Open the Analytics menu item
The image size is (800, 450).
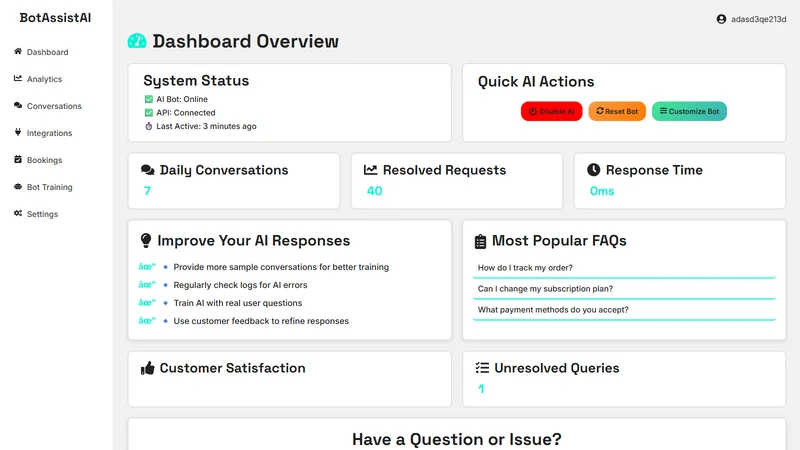[44, 79]
